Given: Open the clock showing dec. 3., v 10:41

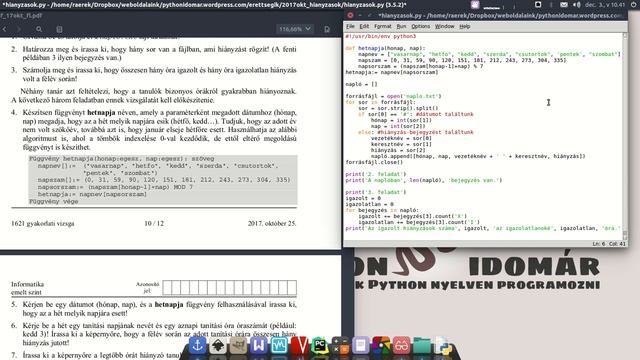Looking at the screenshot, I should coord(605,4).
